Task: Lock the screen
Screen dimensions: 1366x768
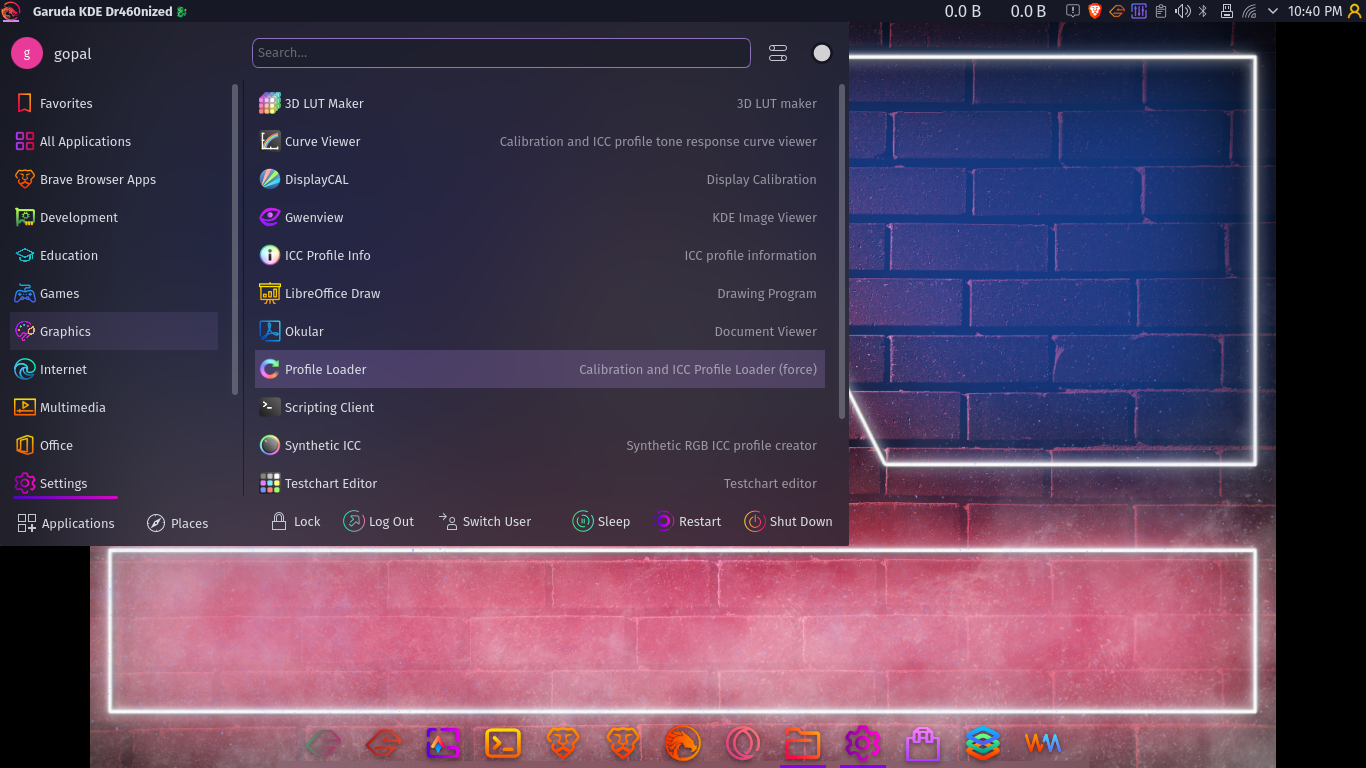Action: pos(296,521)
